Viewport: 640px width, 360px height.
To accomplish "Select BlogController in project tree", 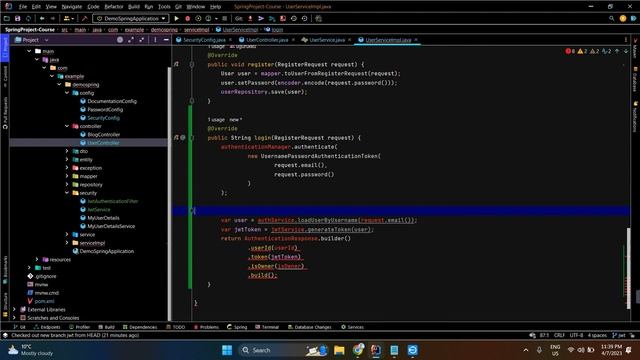I will pos(100,134).
